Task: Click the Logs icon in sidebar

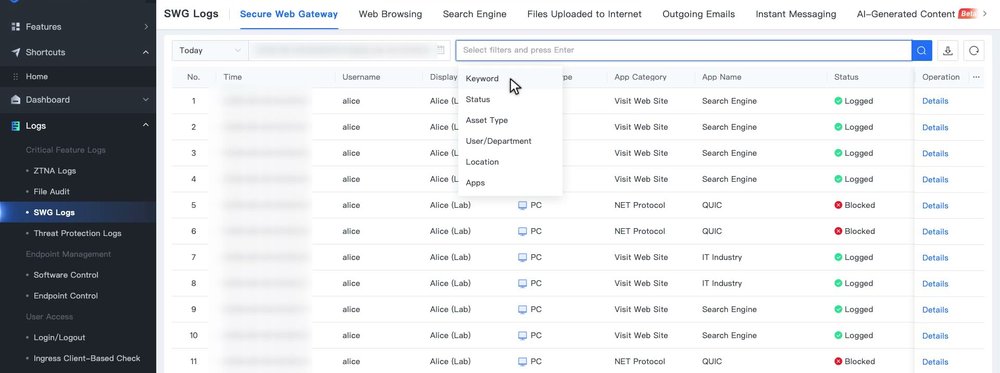Action: (x=16, y=126)
